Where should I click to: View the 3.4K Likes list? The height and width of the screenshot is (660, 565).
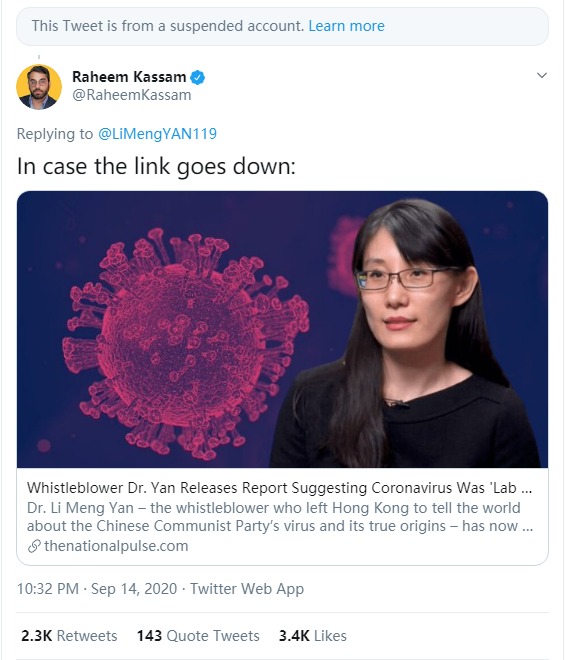[x=312, y=636]
